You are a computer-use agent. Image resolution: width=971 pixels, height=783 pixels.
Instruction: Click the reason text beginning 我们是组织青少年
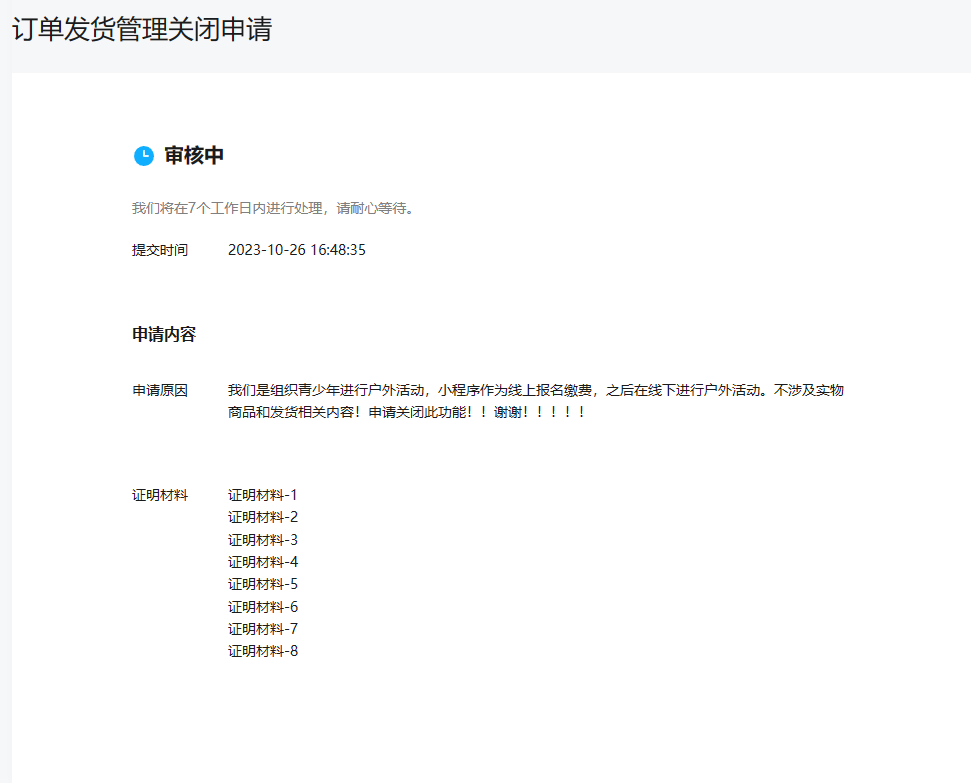(x=536, y=401)
